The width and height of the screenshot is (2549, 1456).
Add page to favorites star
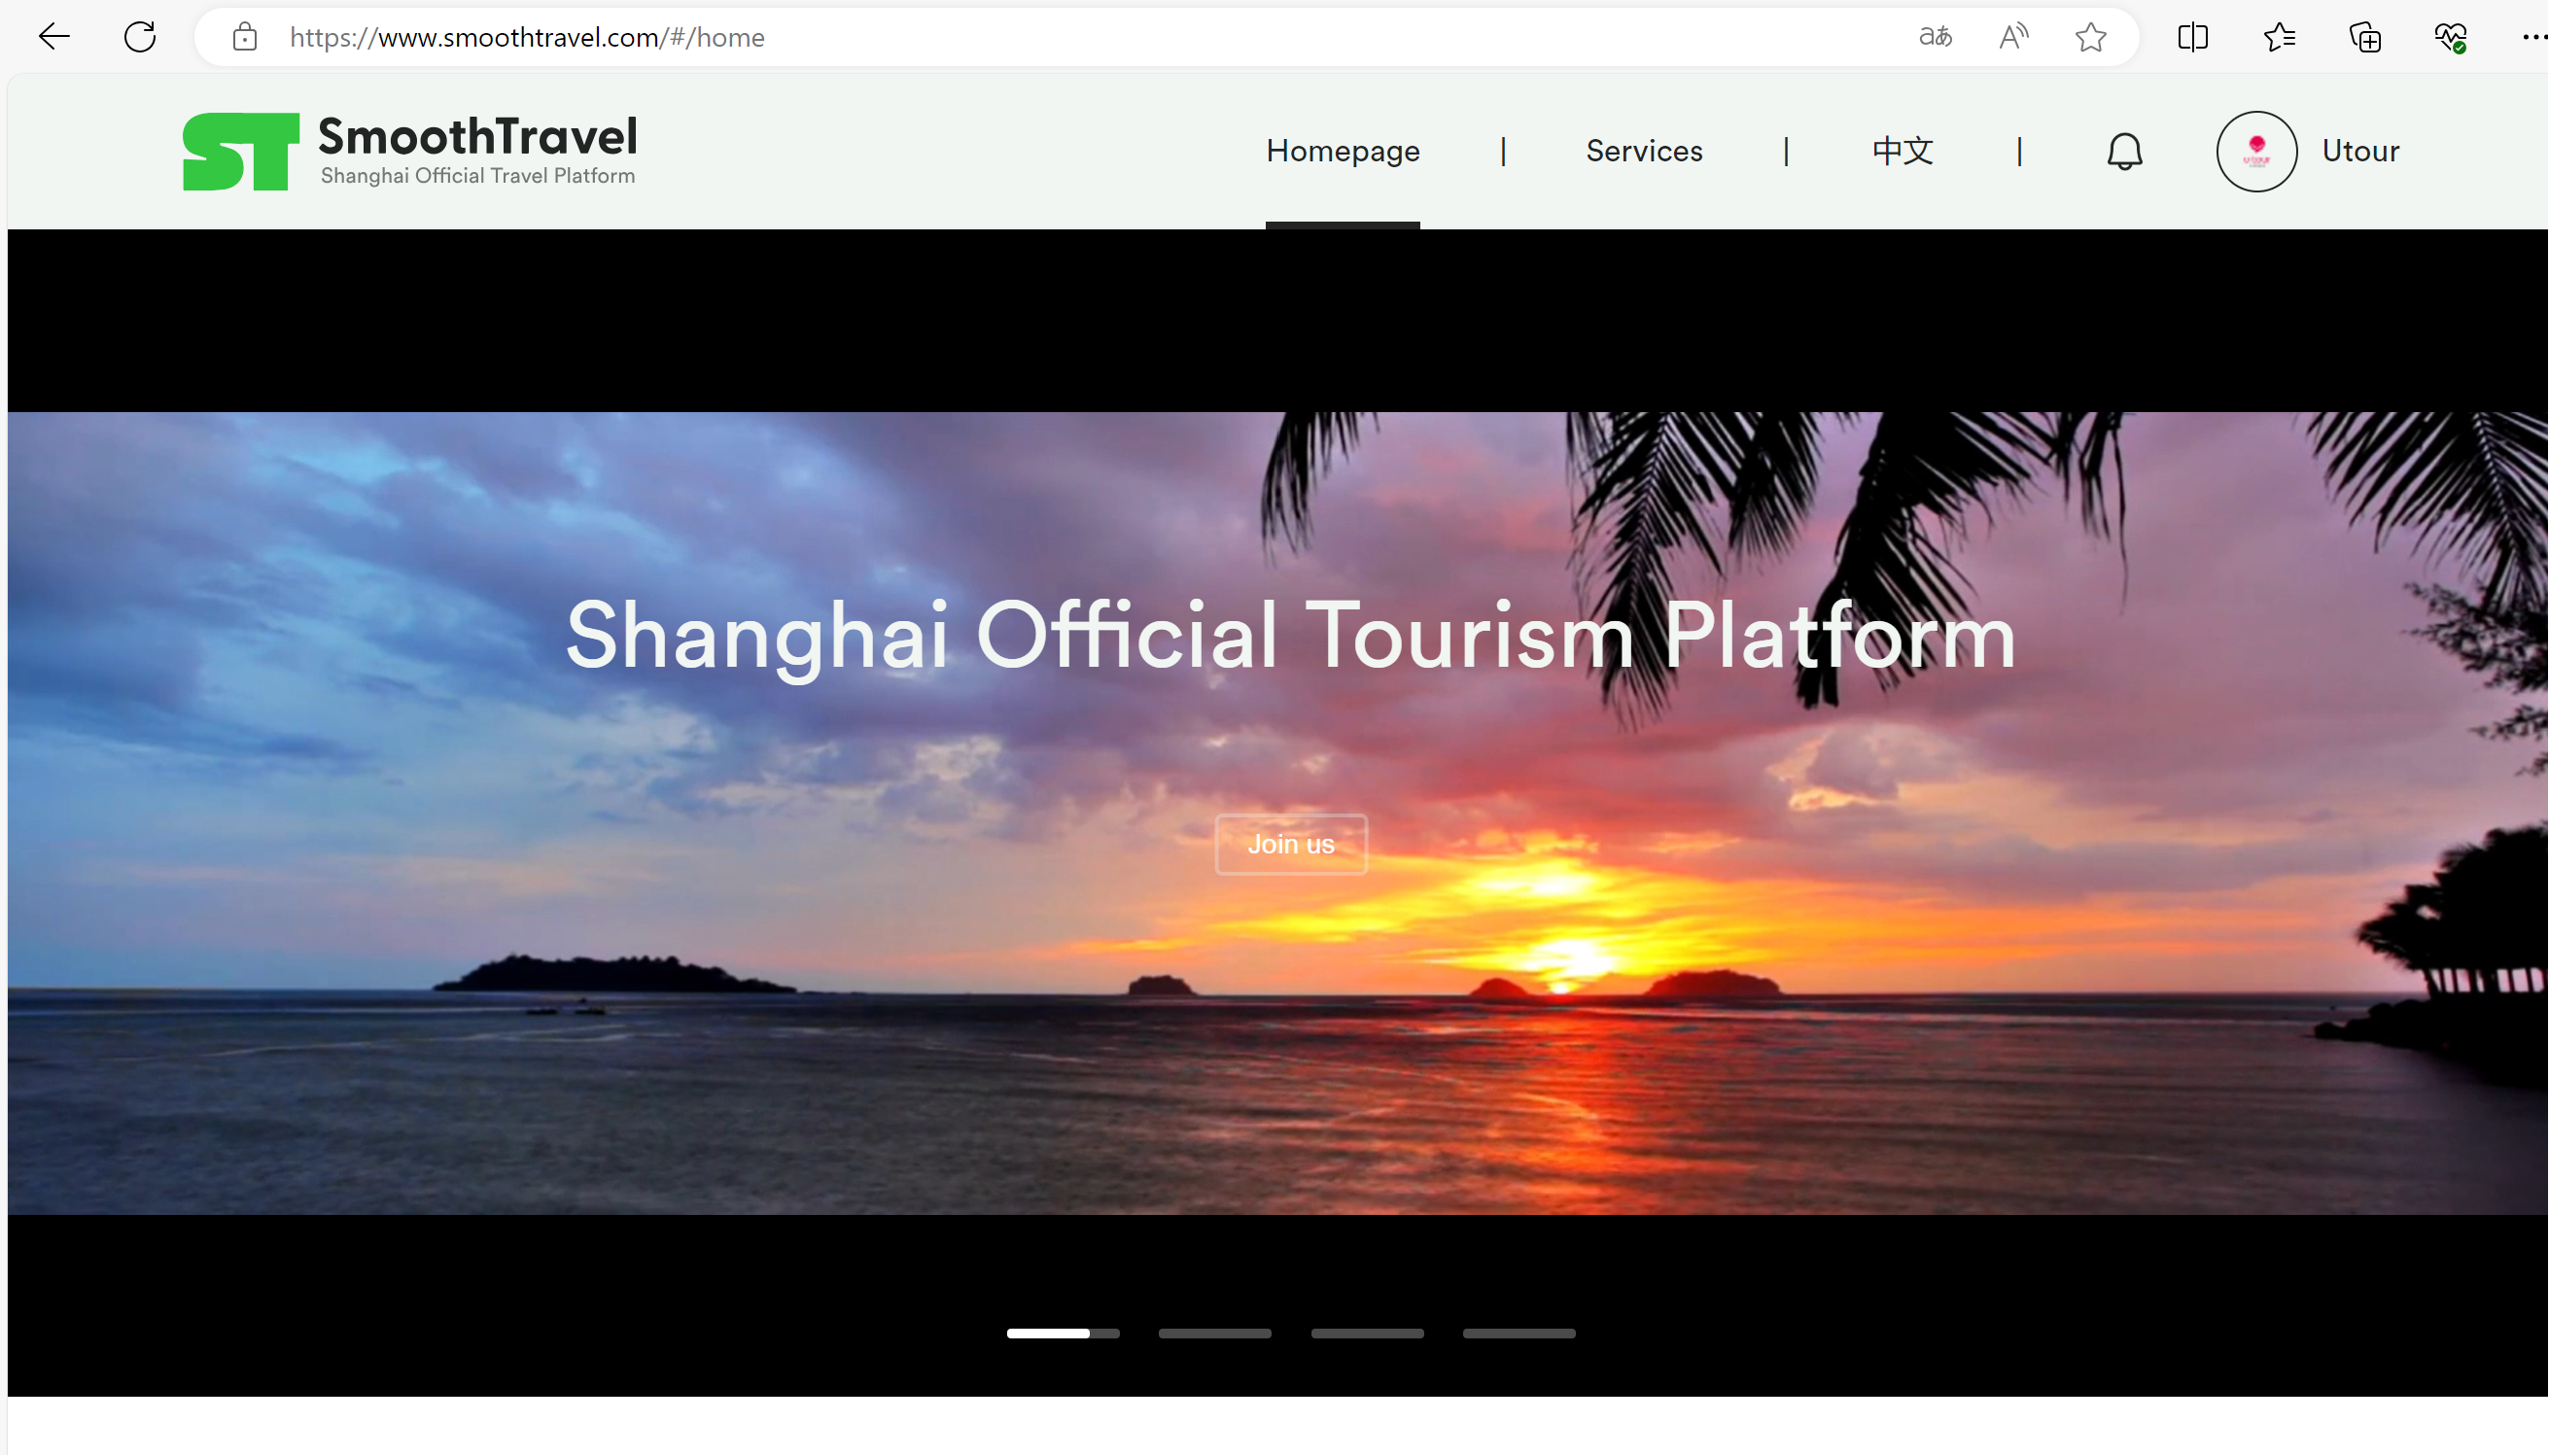tap(2090, 37)
